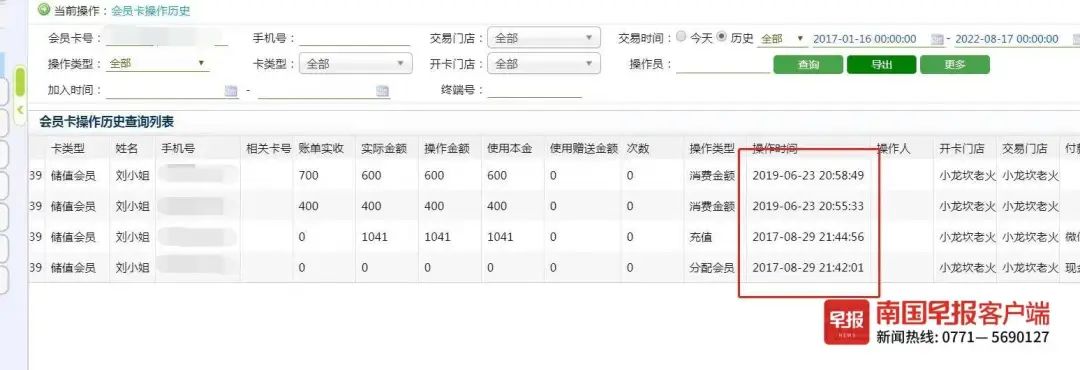Viewport: 1080px width, 370px height.
Task: Click the second 加入时间 calendar icon
Action: tap(382, 90)
